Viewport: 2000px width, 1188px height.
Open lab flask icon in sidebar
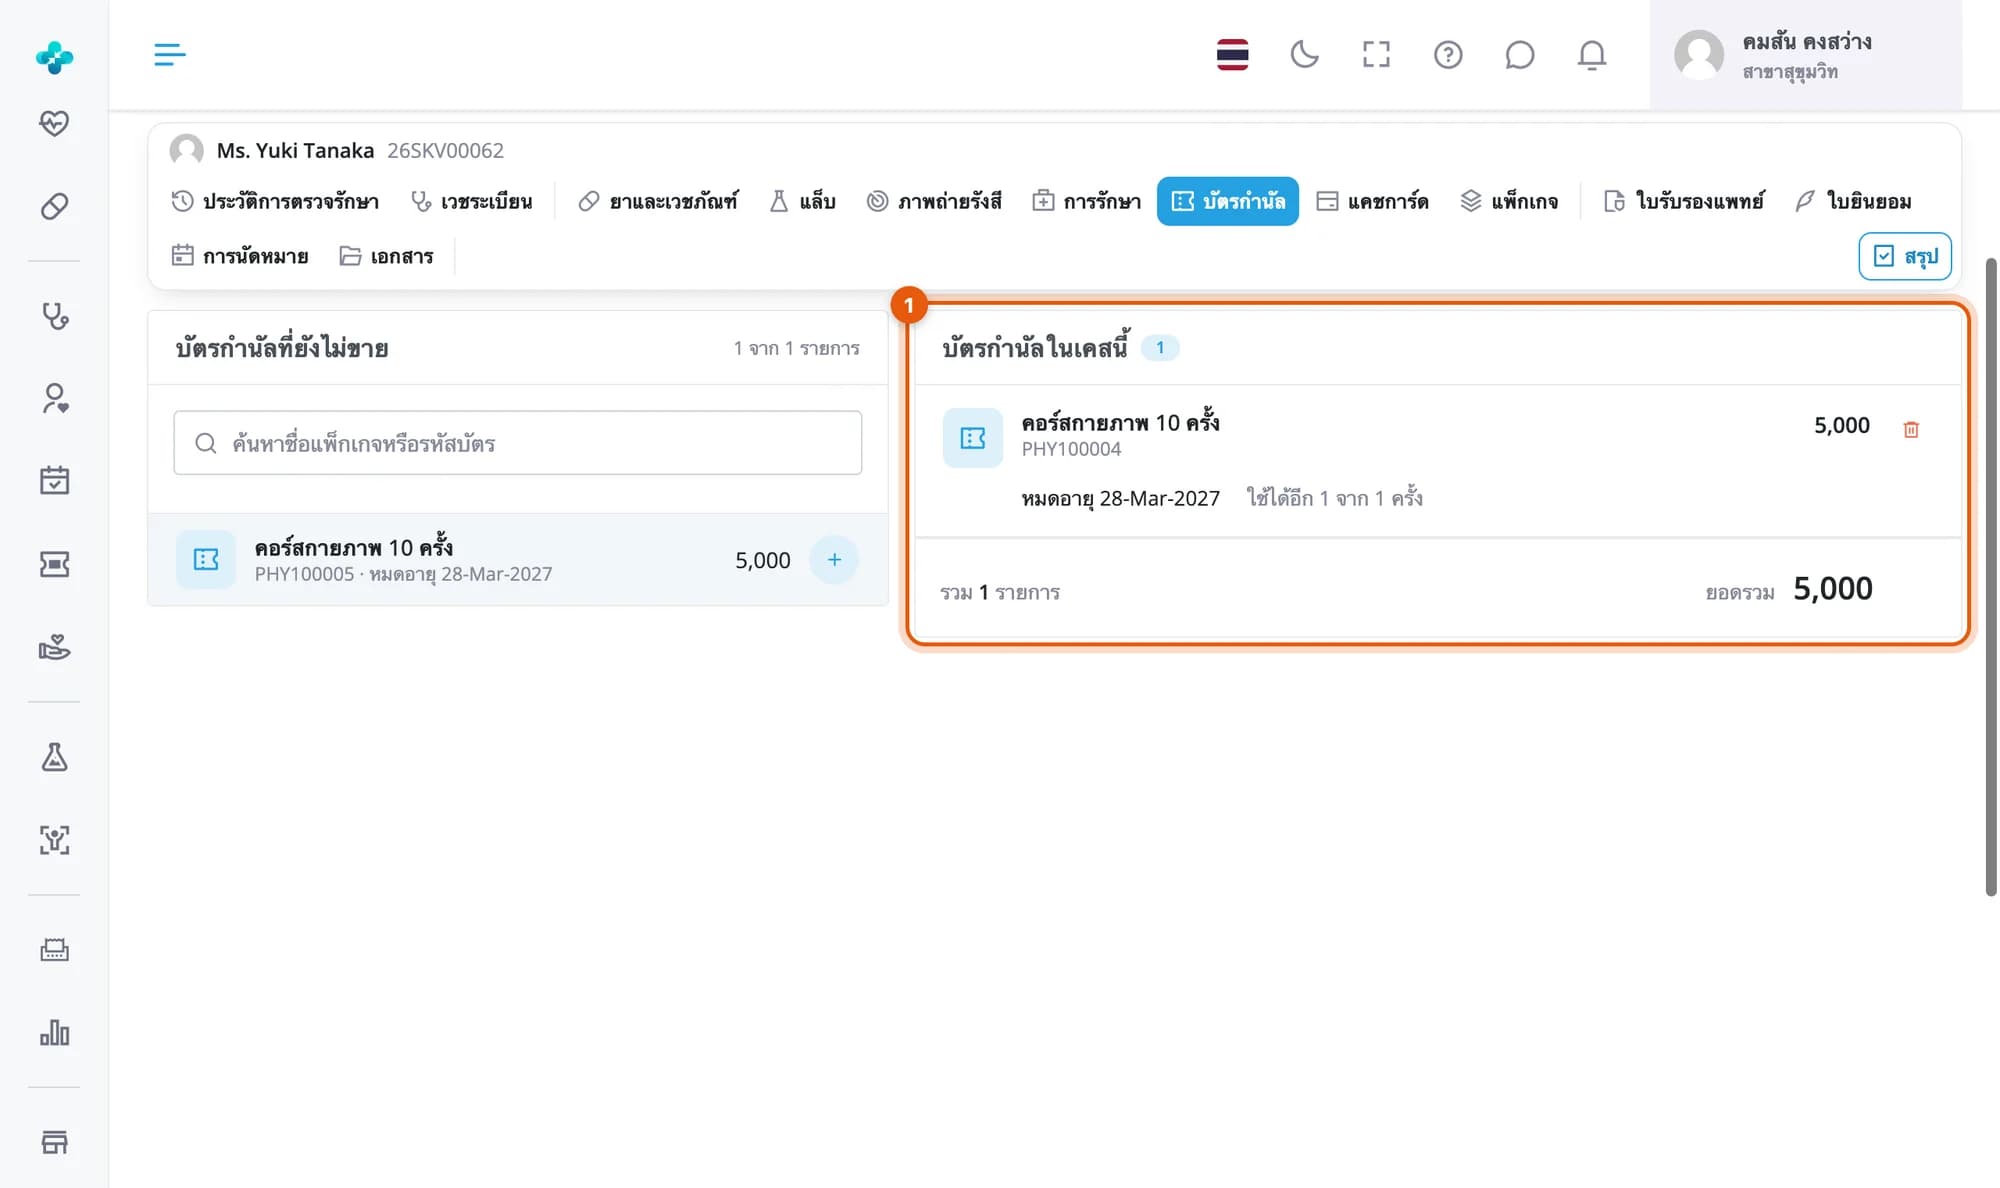click(54, 757)
